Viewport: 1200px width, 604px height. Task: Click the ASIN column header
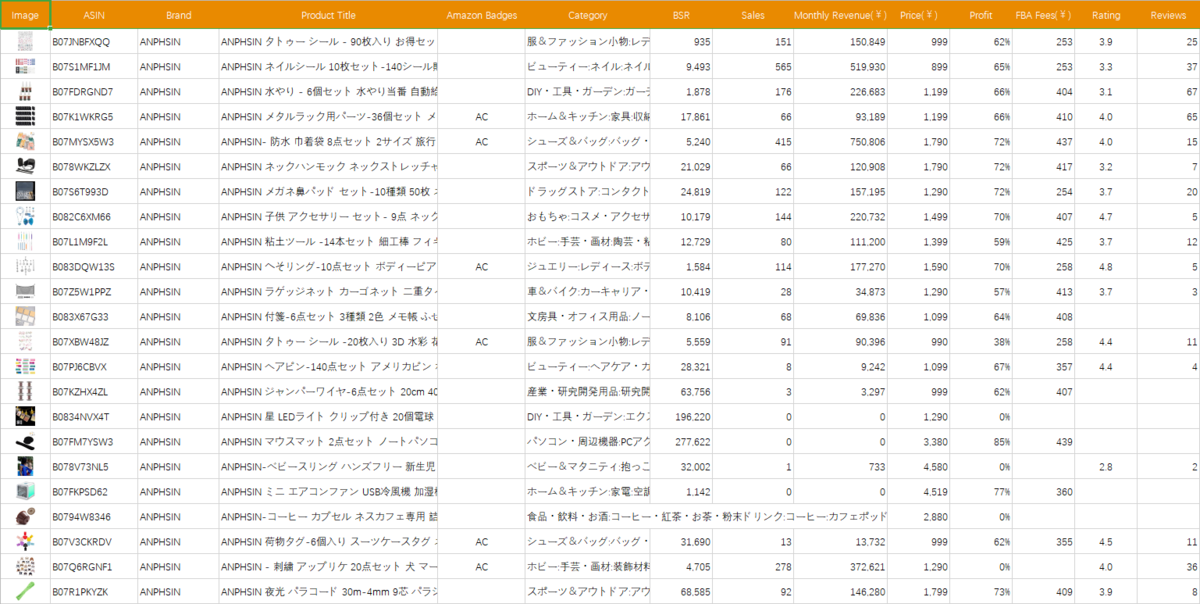pyautogui.click(x=94, y=15)
